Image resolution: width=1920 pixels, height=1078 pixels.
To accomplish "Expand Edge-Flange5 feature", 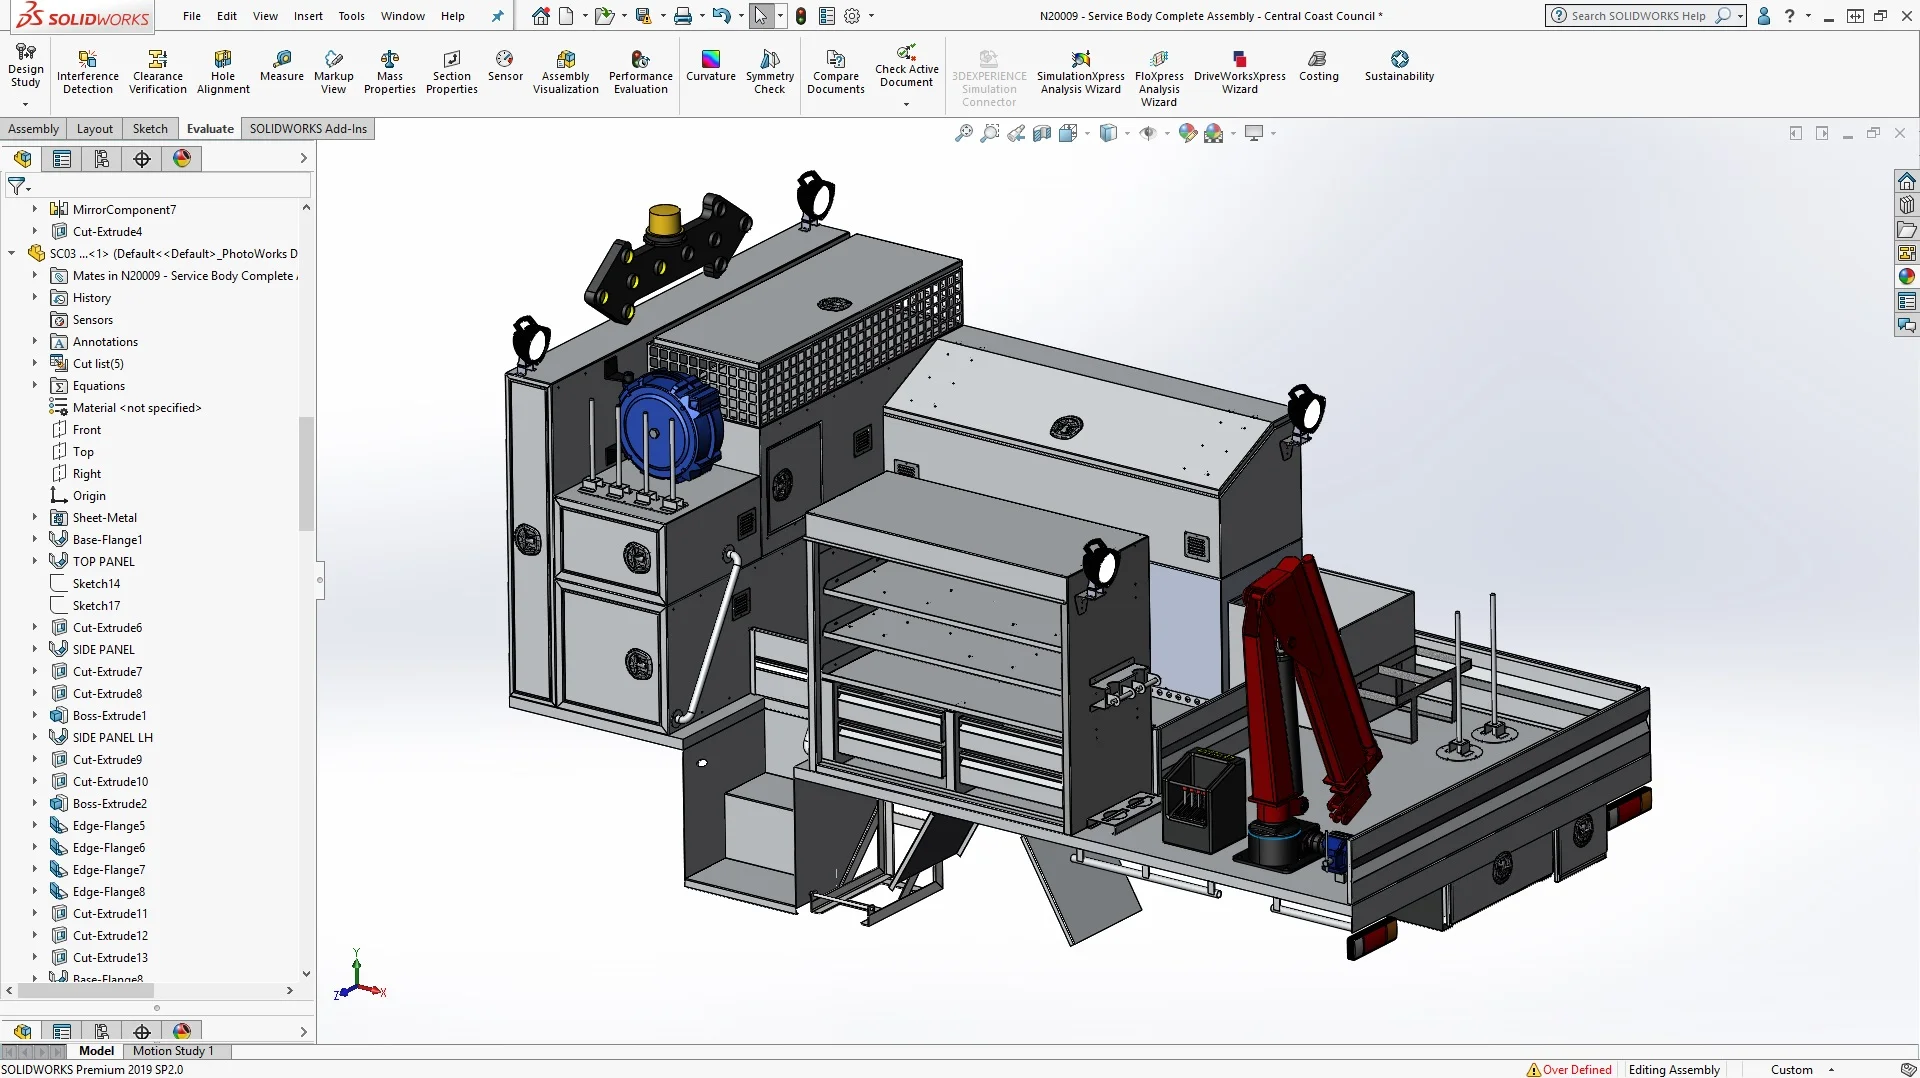I will 34,825.
